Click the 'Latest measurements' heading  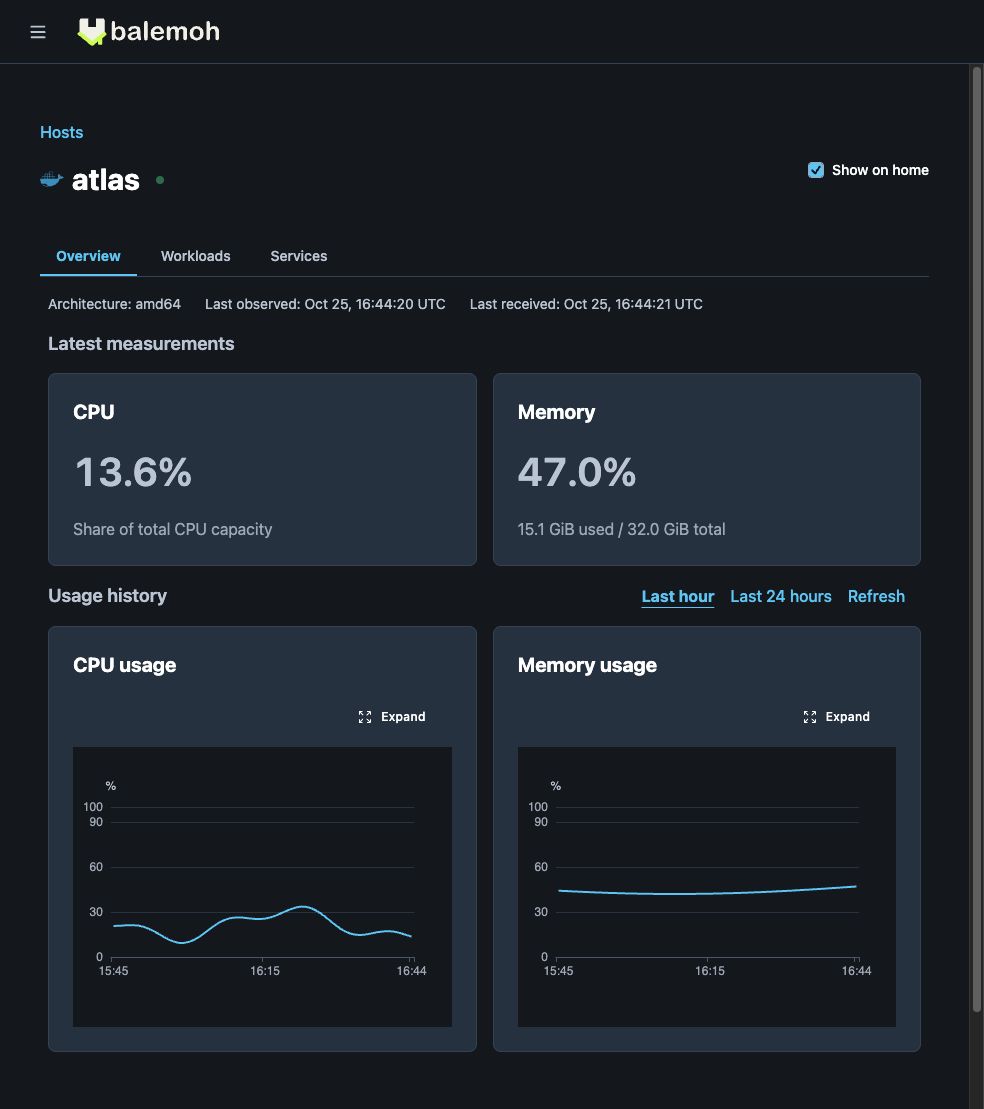click(141, 344)
